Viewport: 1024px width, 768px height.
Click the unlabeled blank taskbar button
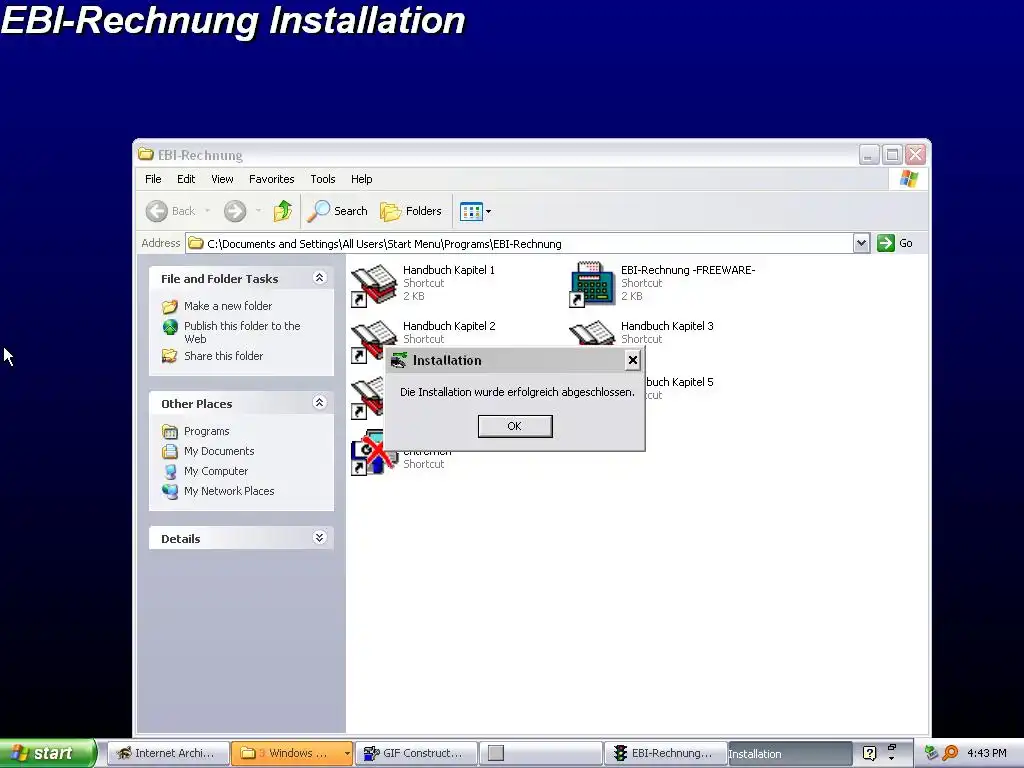pyautogui.click(x=540, y=753)
